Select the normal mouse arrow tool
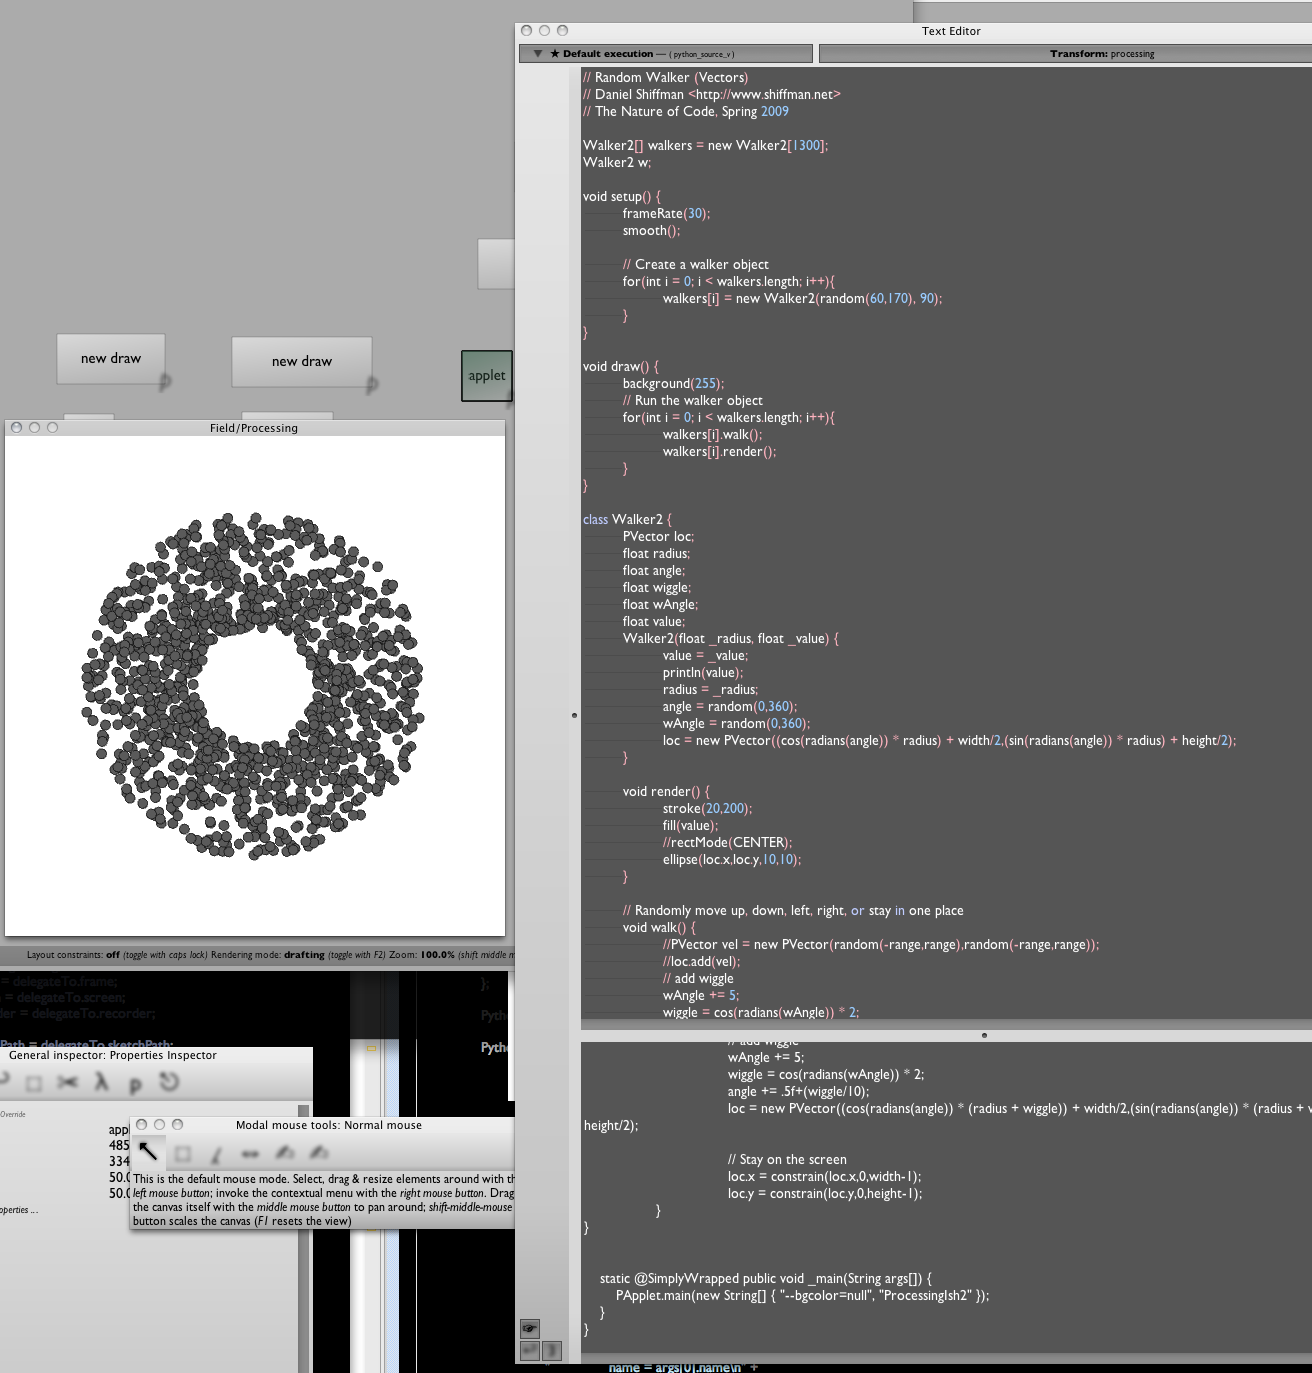1312x1373 pixels. (x=148, y=1152)
